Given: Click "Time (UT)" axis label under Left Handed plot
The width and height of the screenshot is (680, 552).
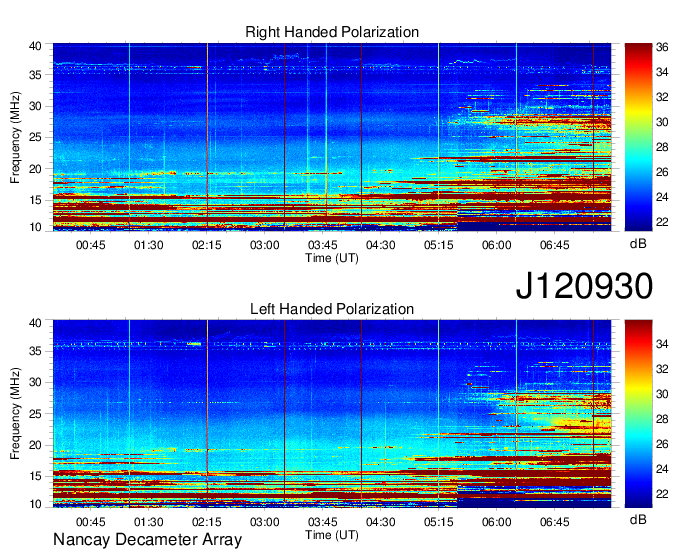Looking at the screenshot, I should click(x=332, y=535).
